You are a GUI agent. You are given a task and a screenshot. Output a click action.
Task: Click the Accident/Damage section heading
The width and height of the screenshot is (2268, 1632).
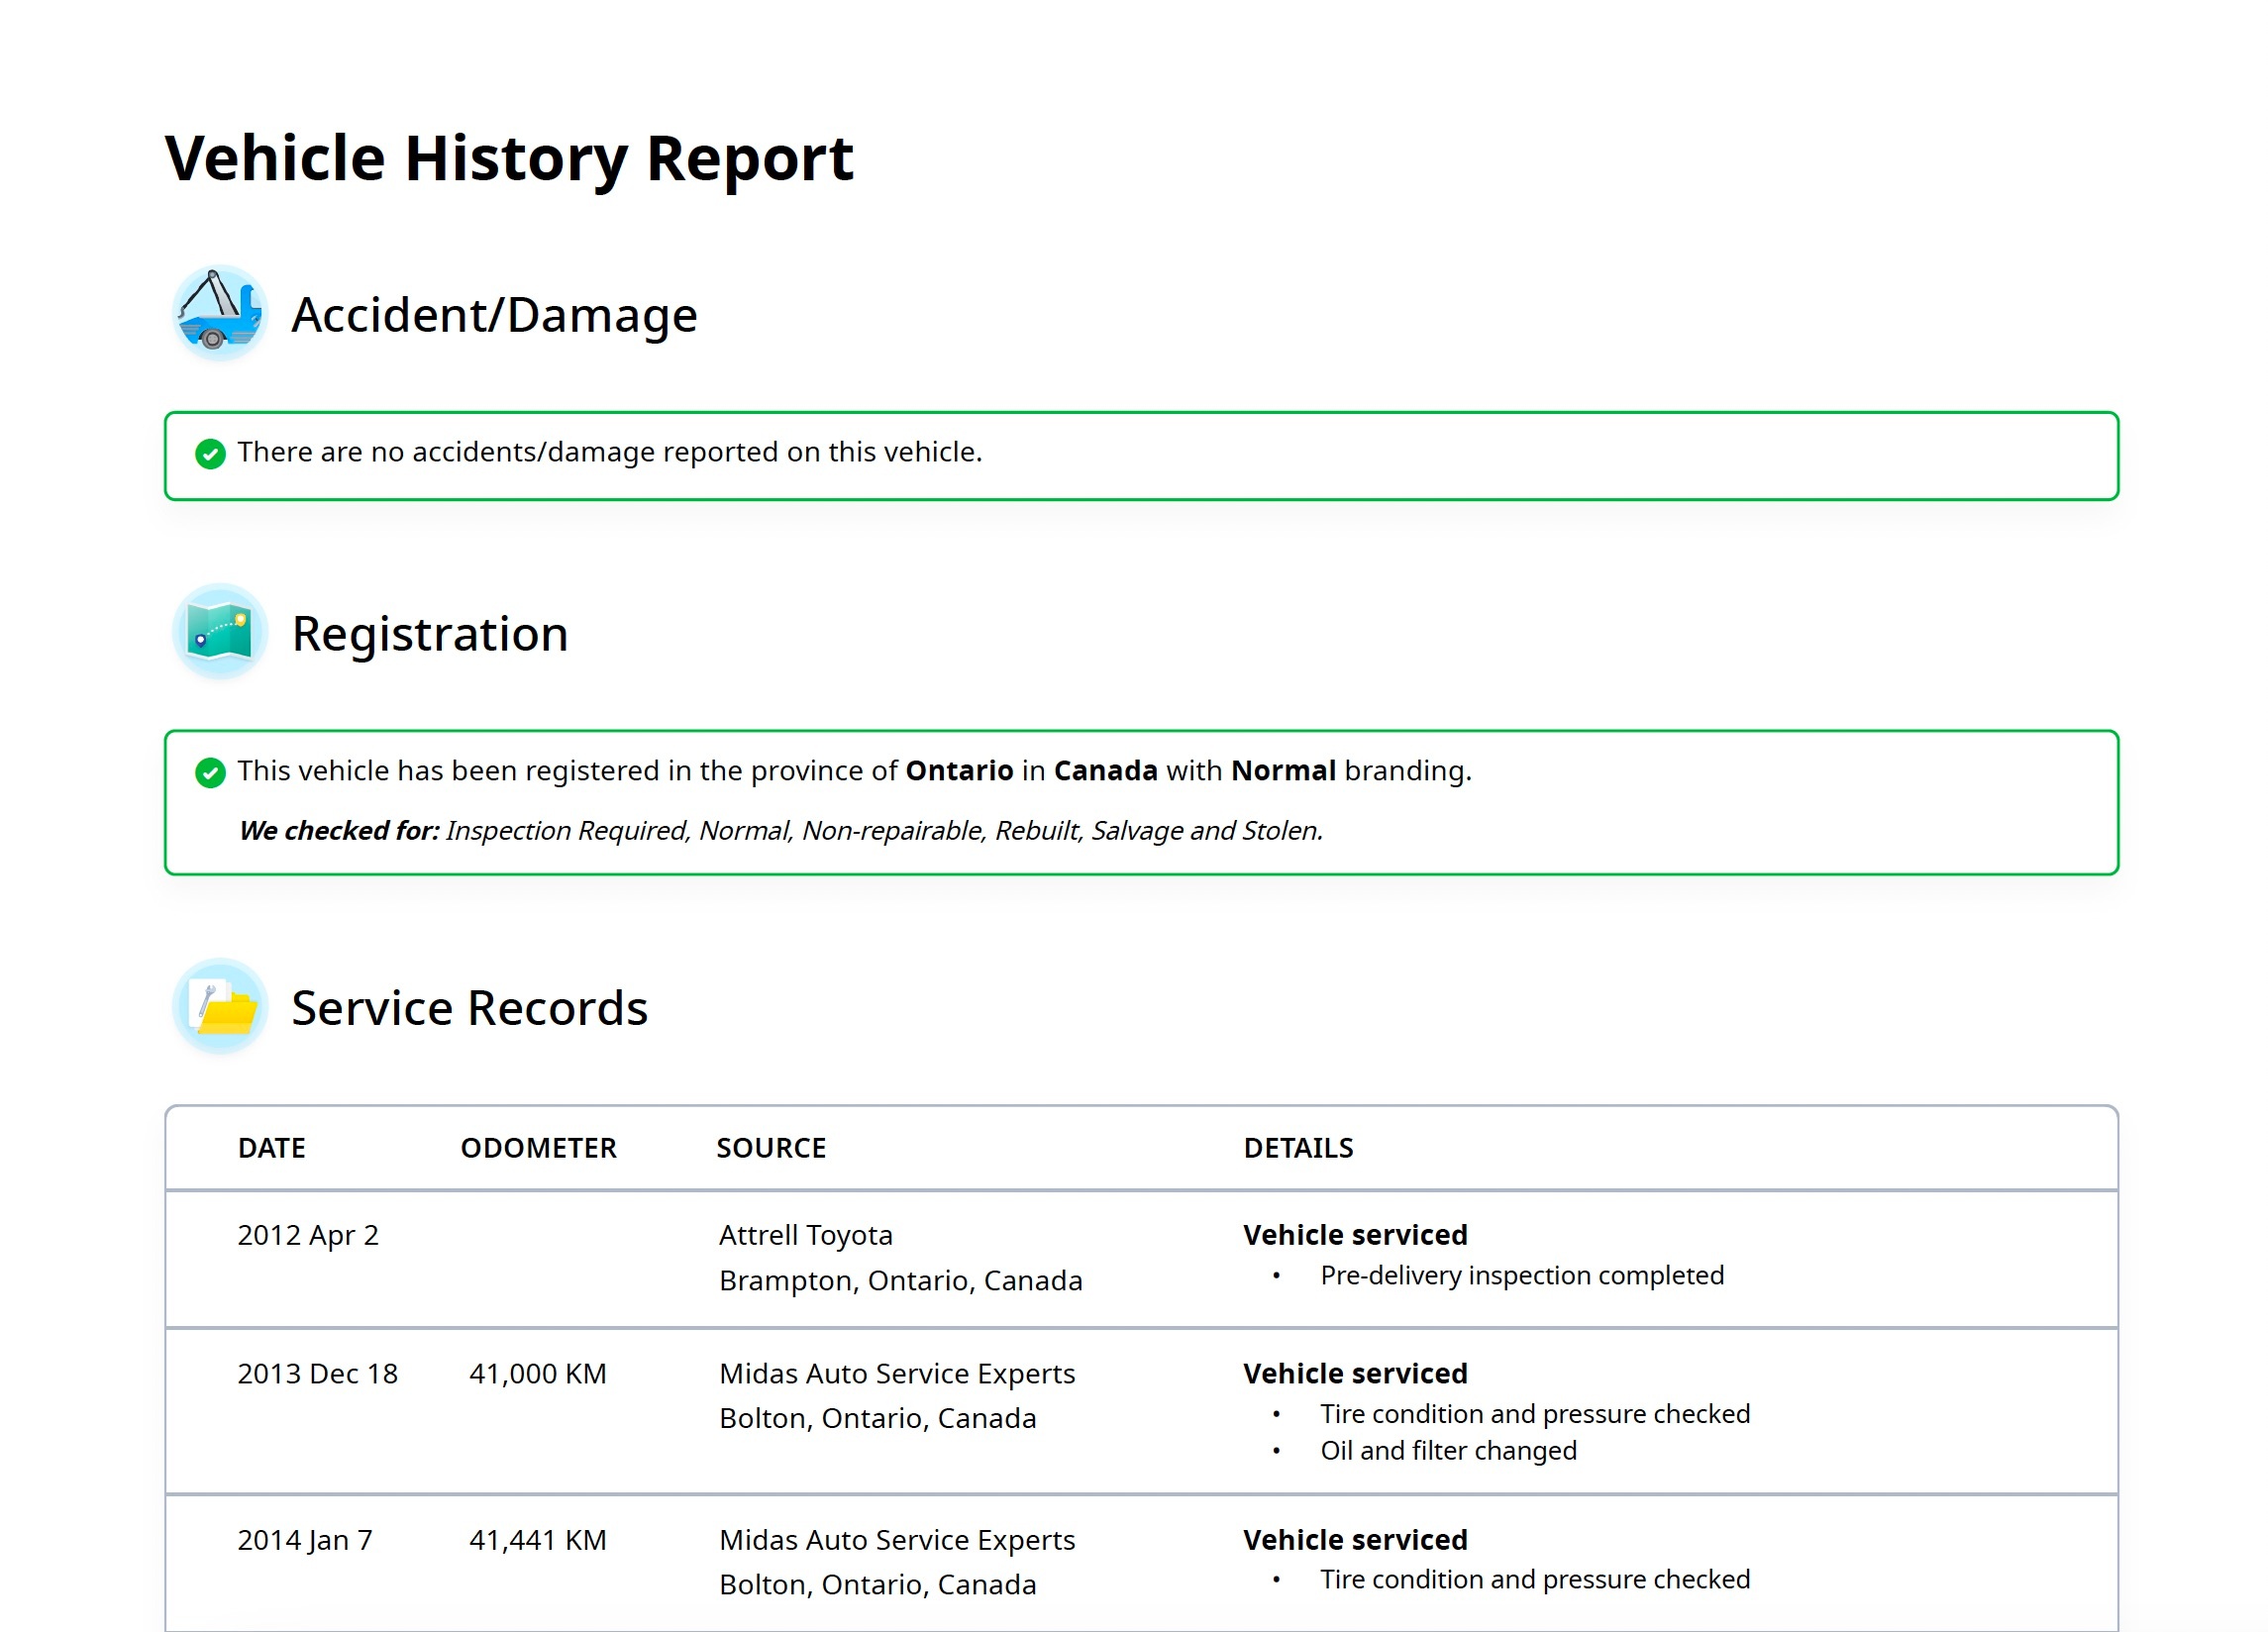pyautogui.click(x=494, y=315)
